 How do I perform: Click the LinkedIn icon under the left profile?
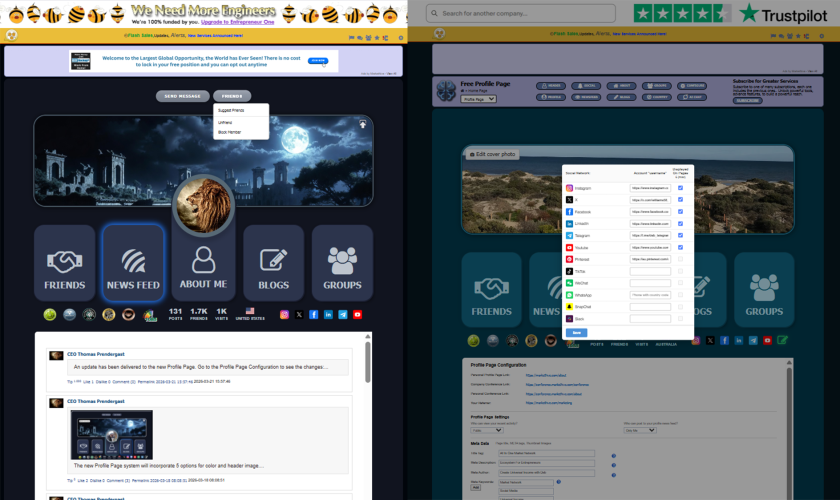pos(328,314)
